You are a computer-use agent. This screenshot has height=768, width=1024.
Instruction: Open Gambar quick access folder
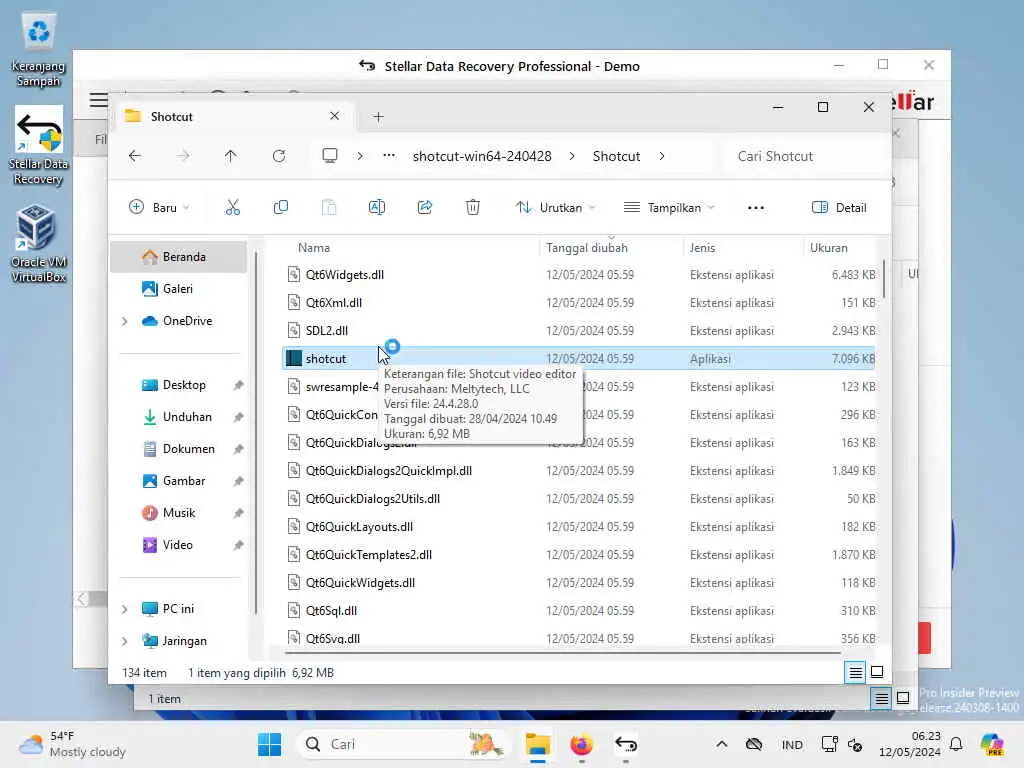pos(178,481)
